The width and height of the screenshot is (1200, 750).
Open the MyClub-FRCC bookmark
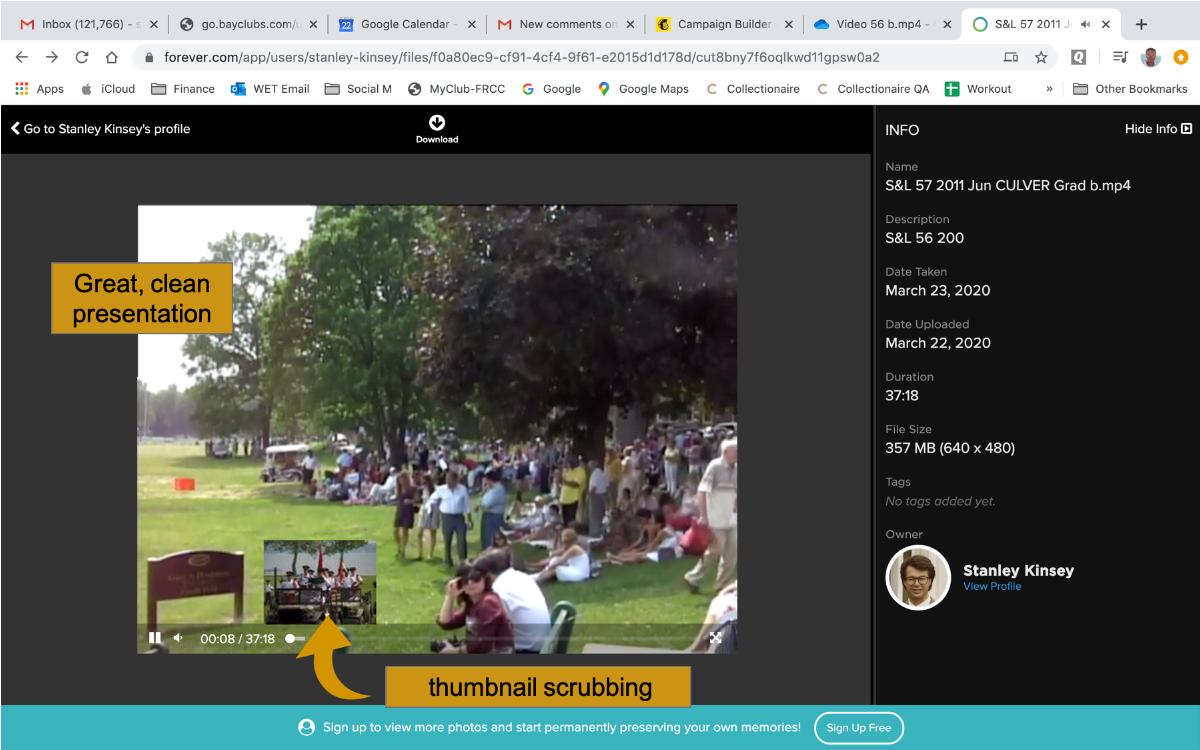pyautogui.click(x=457, y=89)
